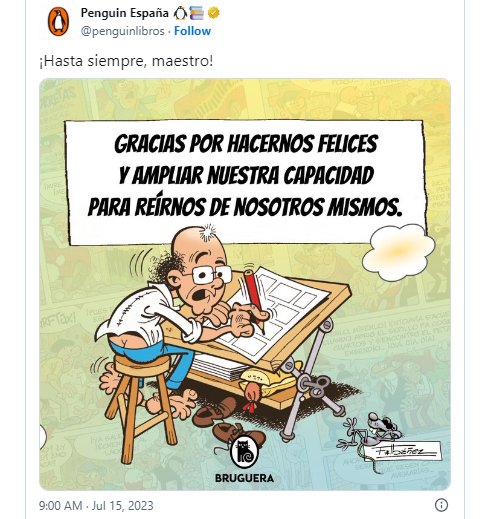Click the tweet text ¡Hasta siempre, maestro!
Viewport: 499px width, 519px height.
tap(126, 61)
